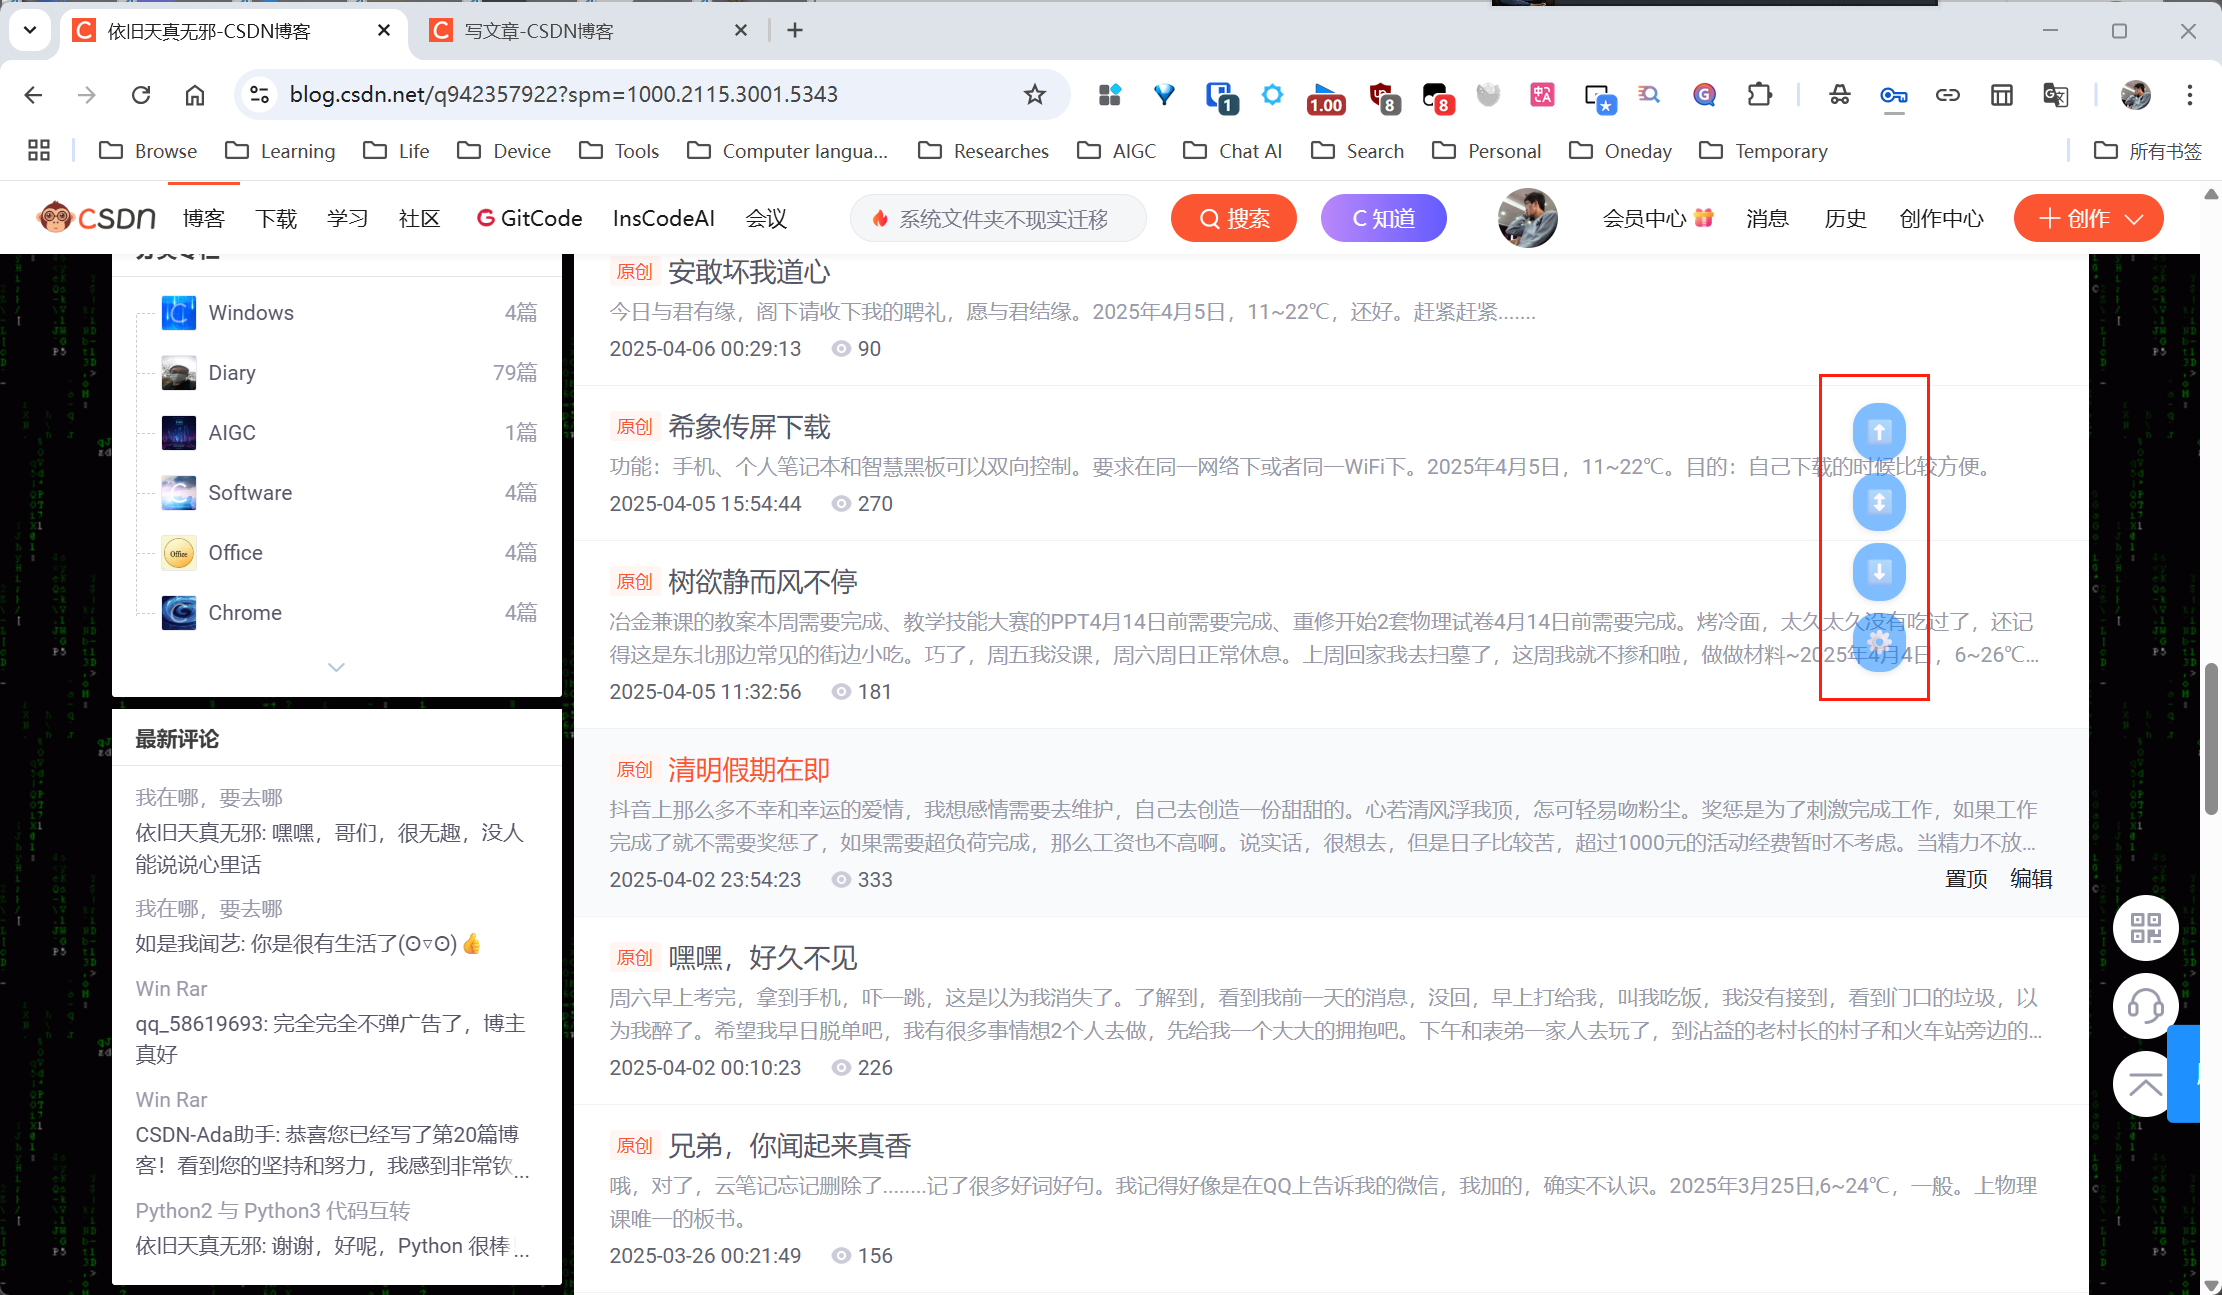This screenshot has width=2222, height=1295.
Task: Click the floating scroll-to-top arrow button
Action: pyautogui.click(x=1878, y=431)
